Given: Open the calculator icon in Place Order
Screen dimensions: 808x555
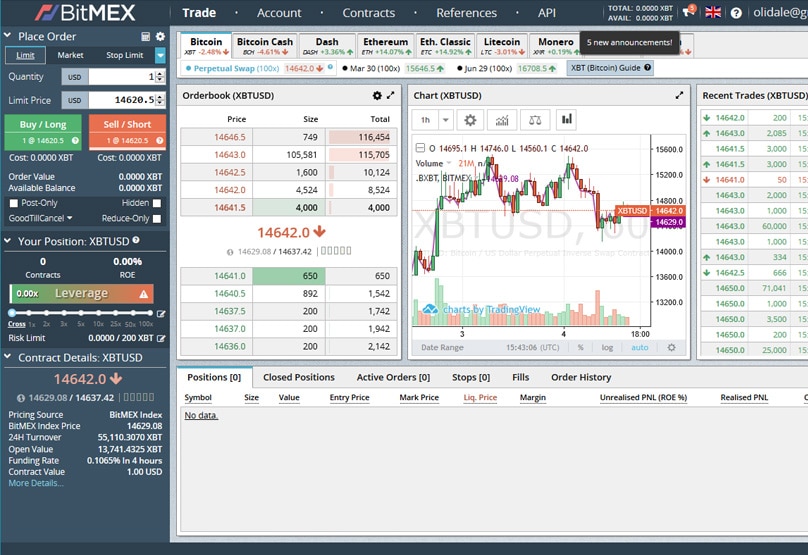Looking at the screenshot, I should pos(146,36).
